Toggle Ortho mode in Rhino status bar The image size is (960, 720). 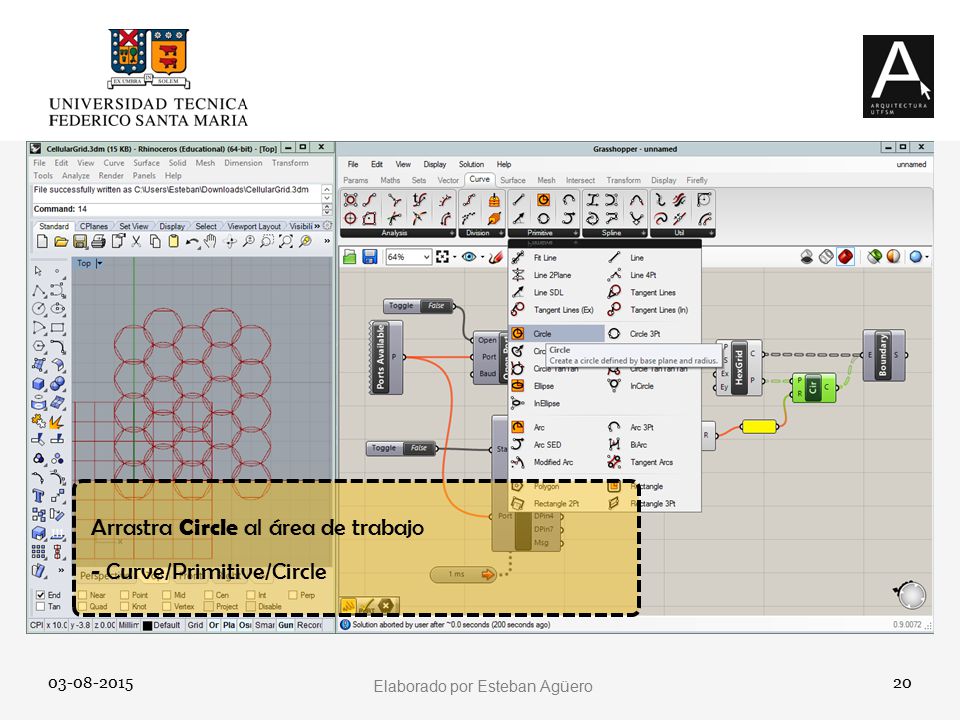click(214, 625)
